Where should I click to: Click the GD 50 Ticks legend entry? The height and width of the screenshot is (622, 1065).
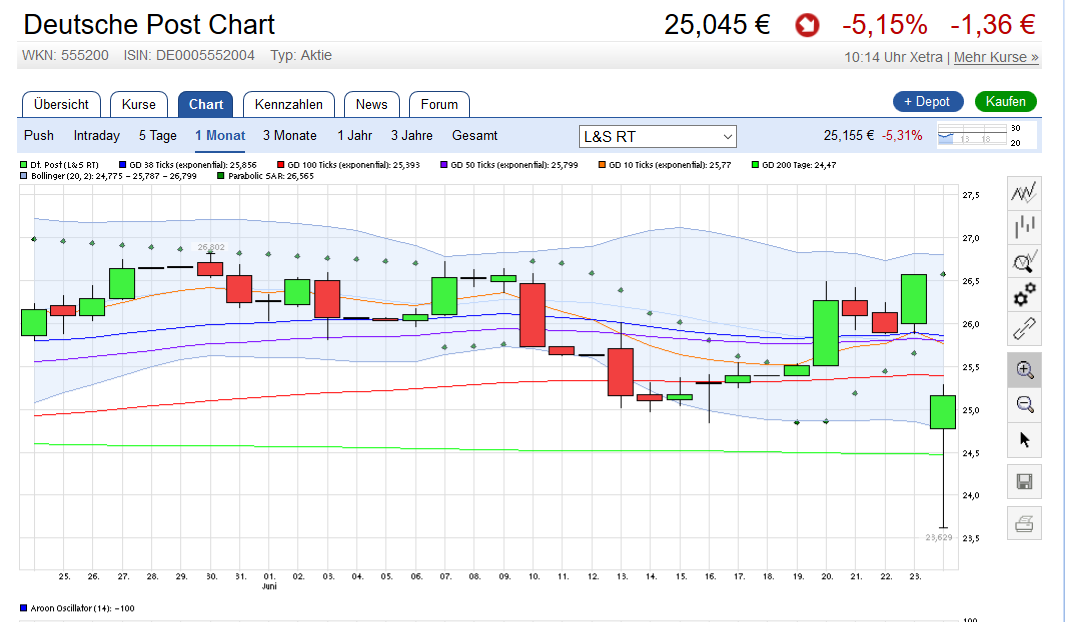[x=509, y=164]
